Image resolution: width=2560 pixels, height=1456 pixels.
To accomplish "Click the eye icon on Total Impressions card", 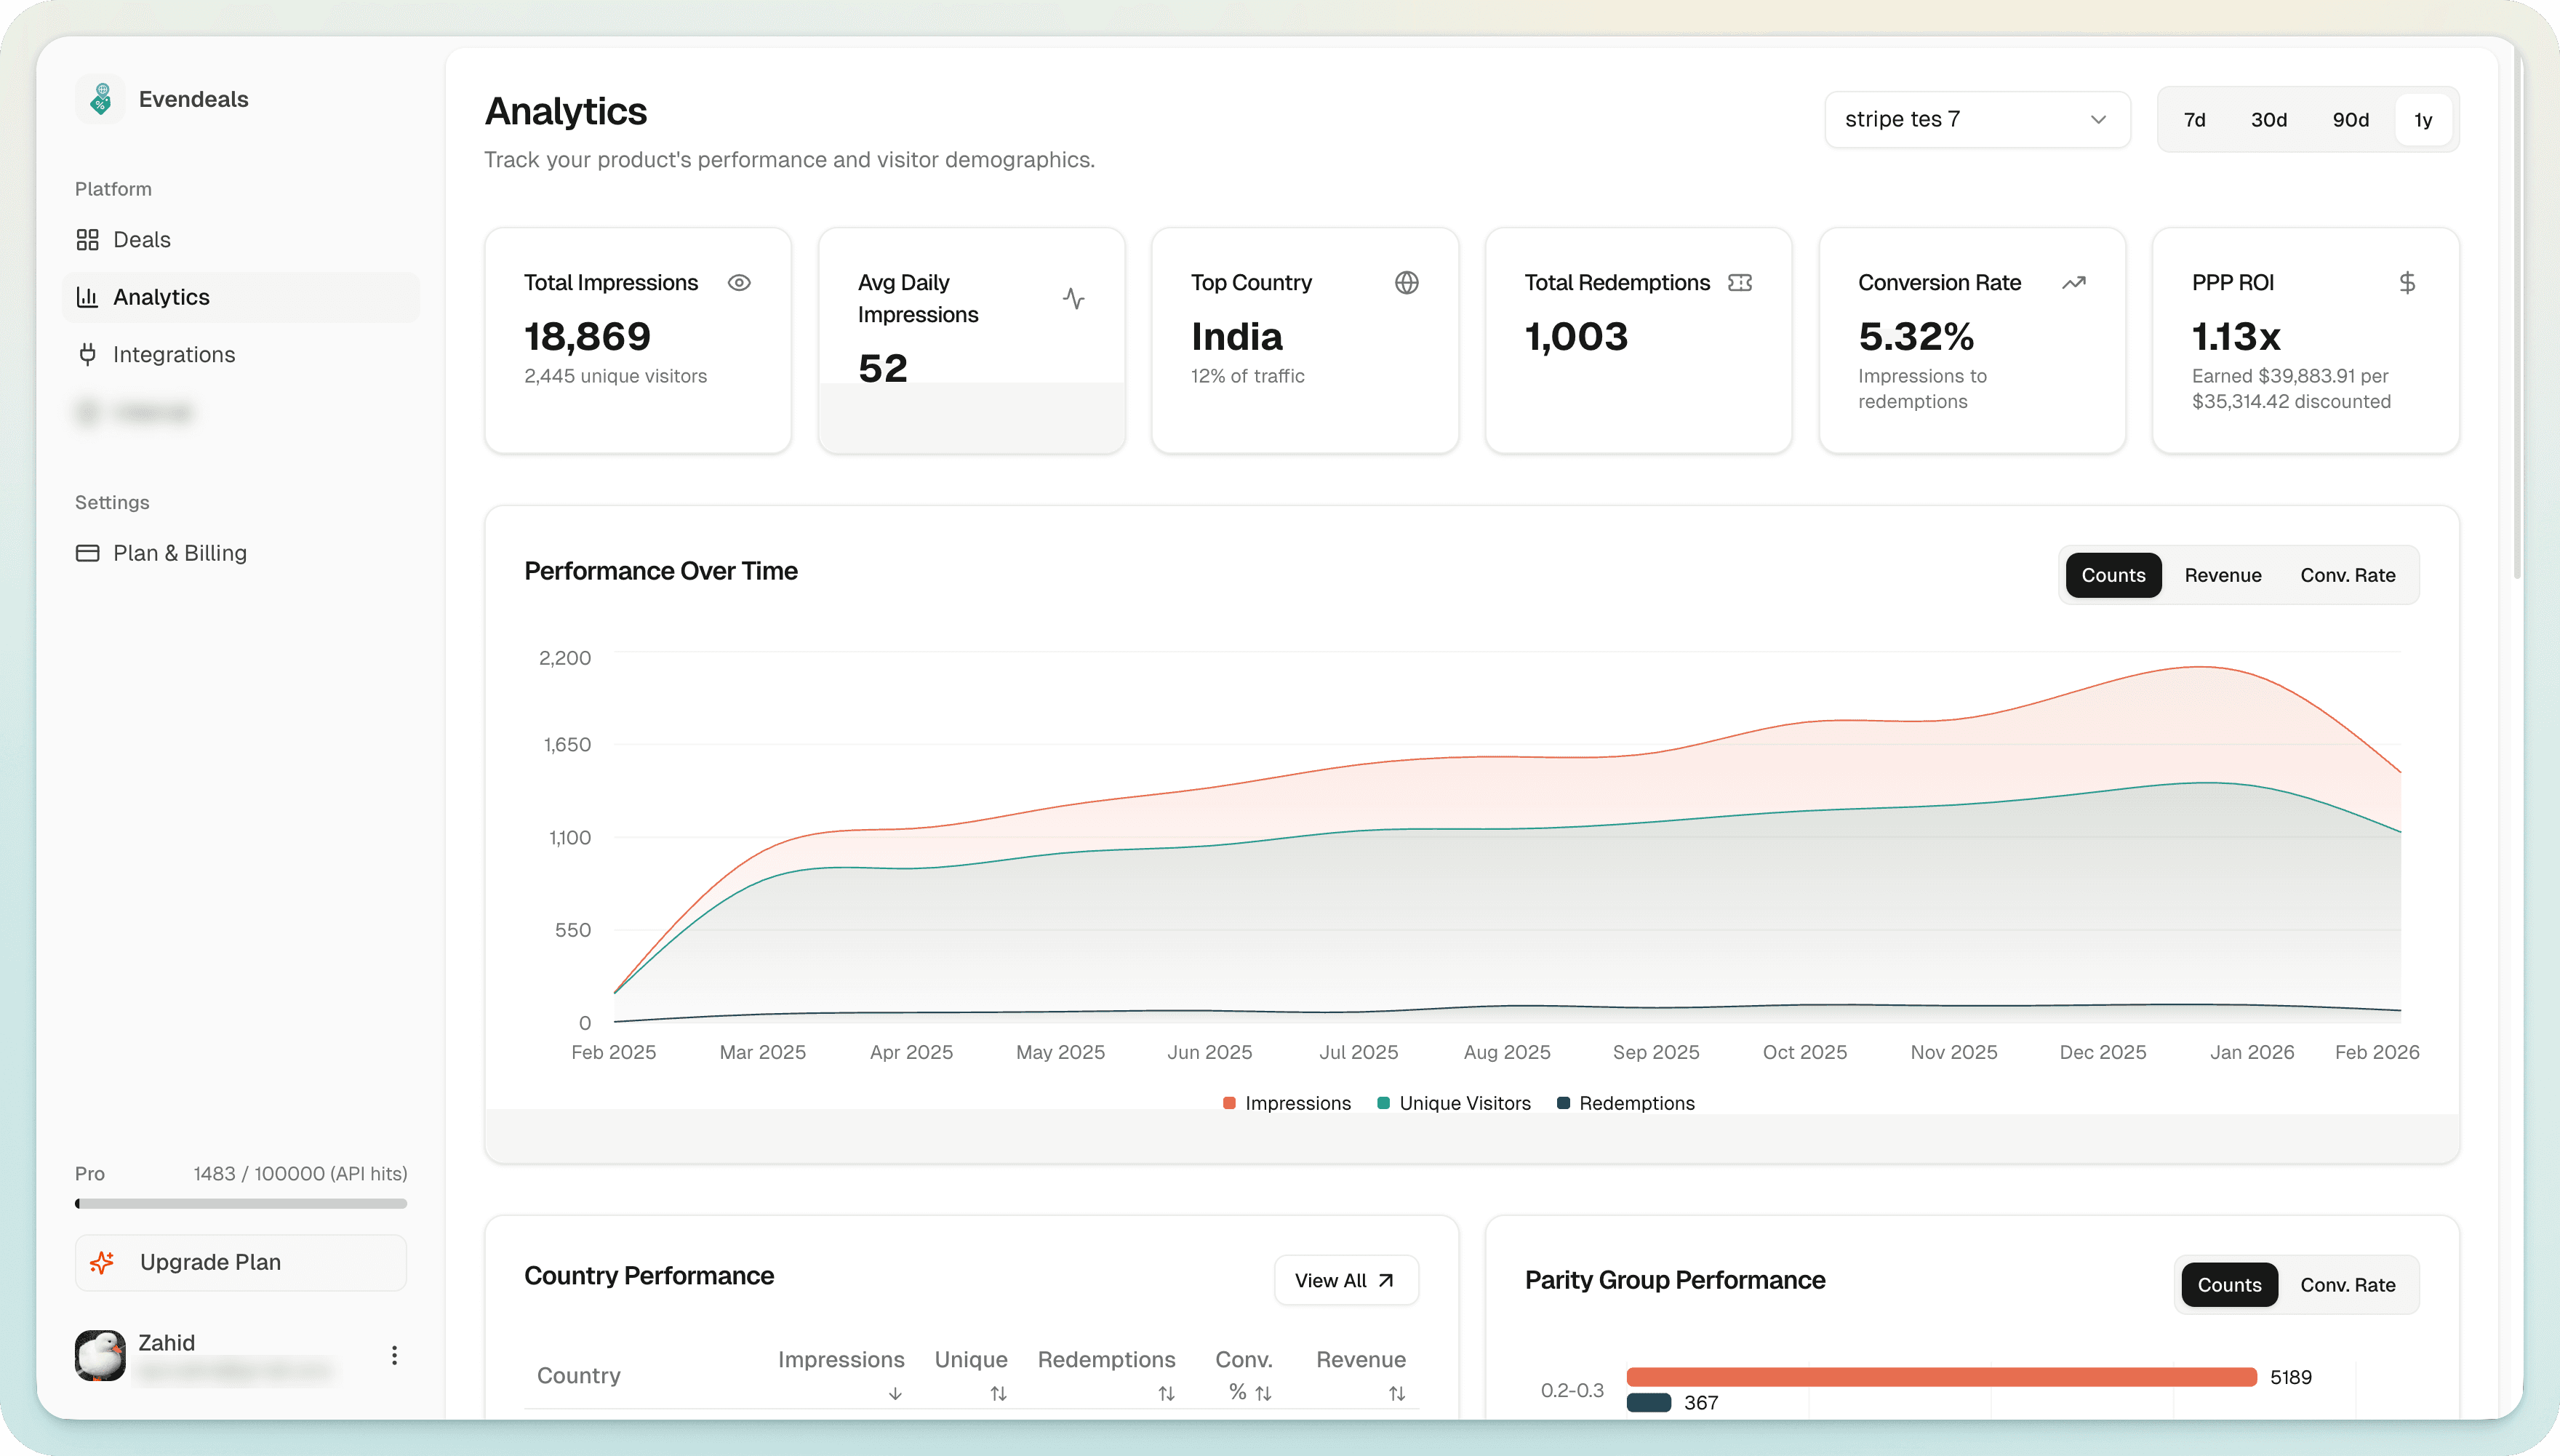I will click(740, 282).
